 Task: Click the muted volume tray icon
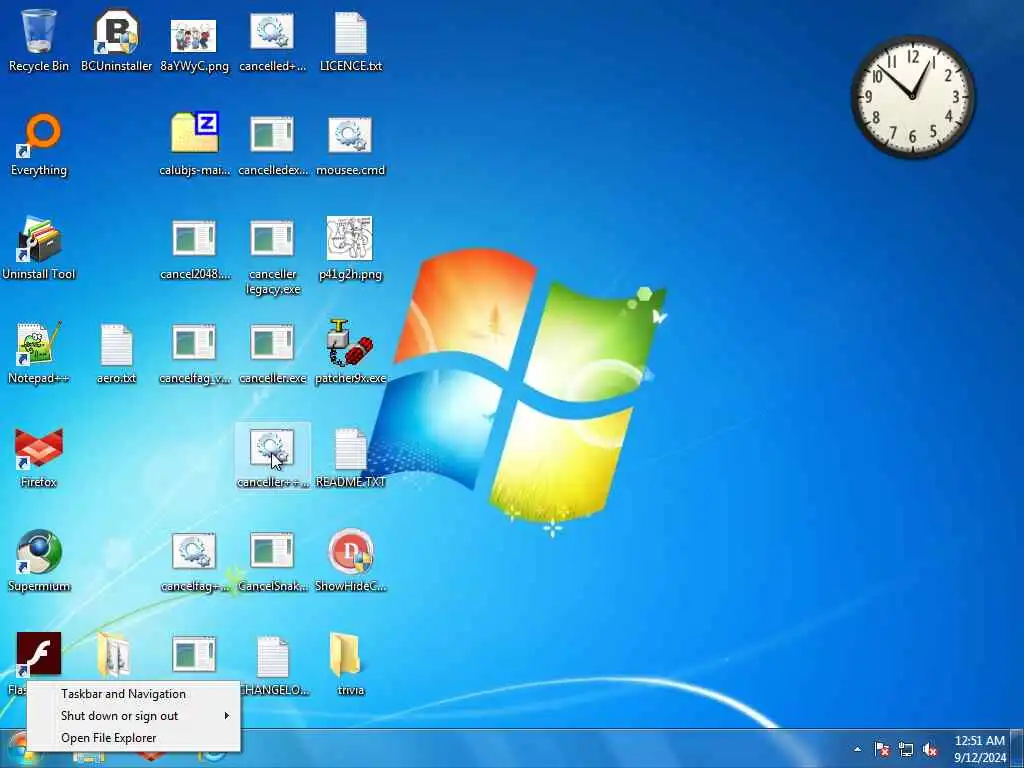point(930,749)
